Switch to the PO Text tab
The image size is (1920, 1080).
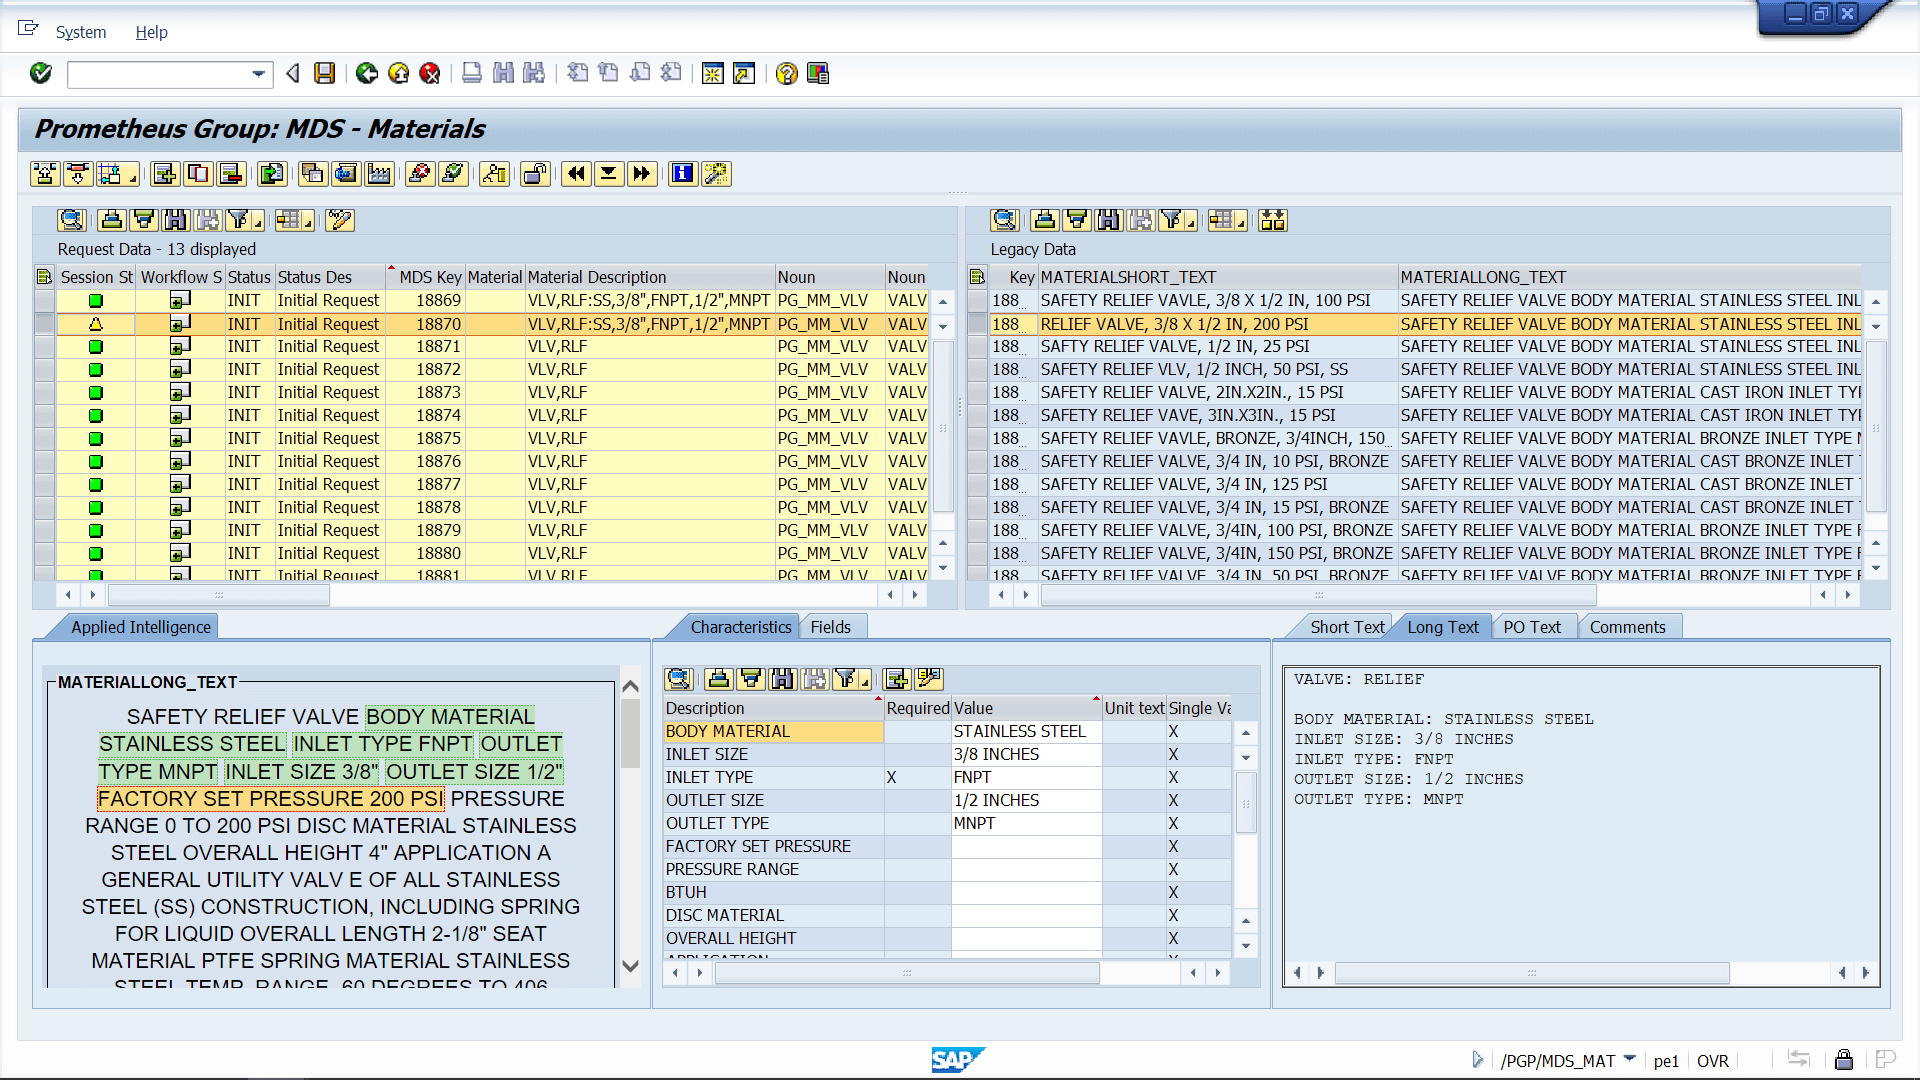1531,627
